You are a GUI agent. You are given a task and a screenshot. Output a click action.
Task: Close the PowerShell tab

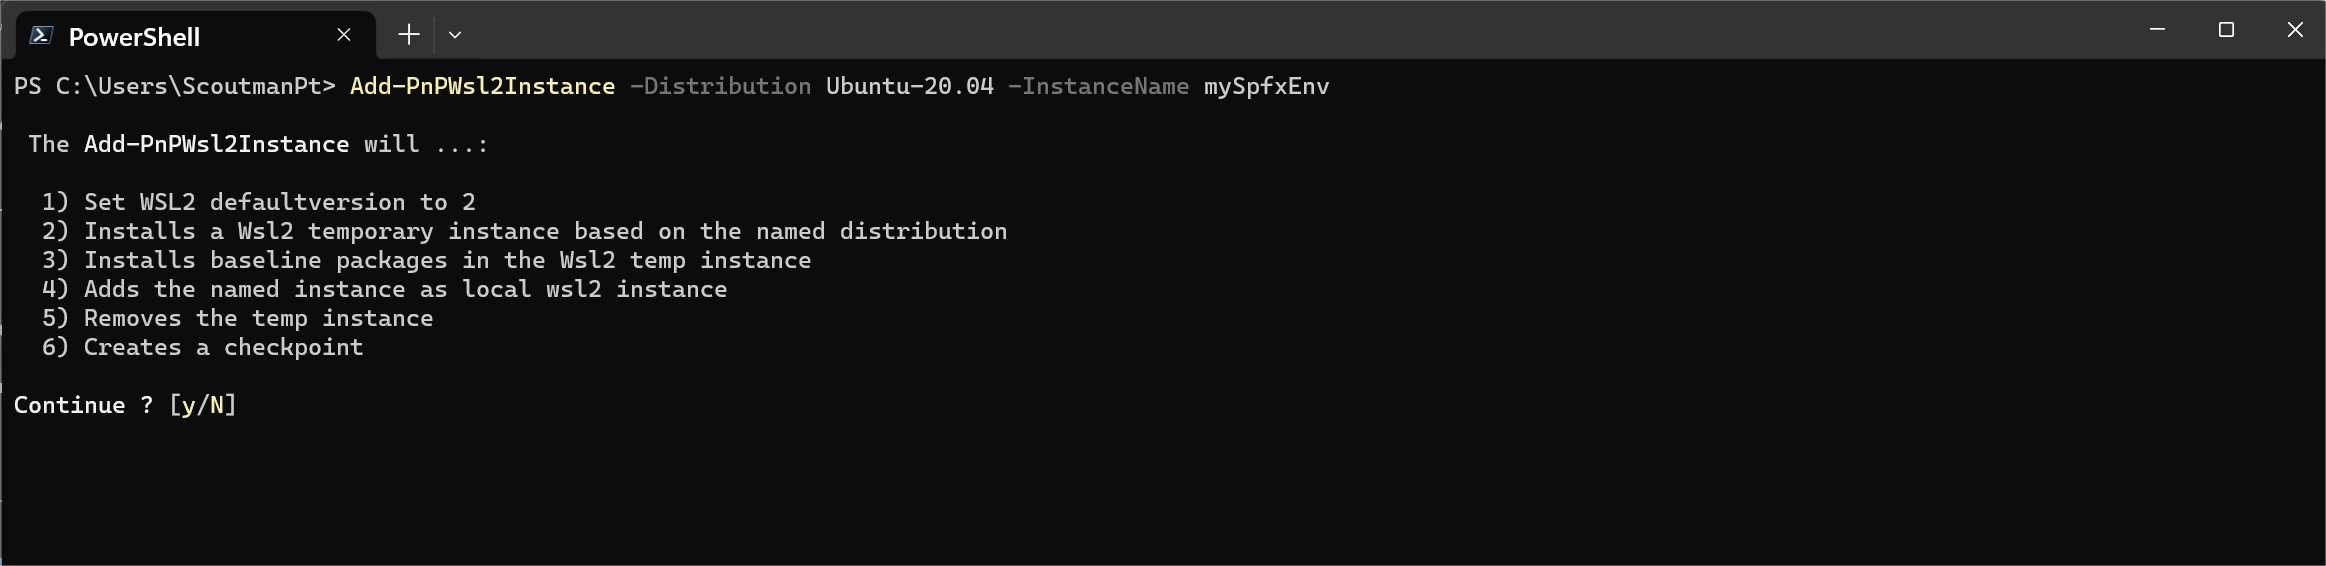tap(344, 35)
